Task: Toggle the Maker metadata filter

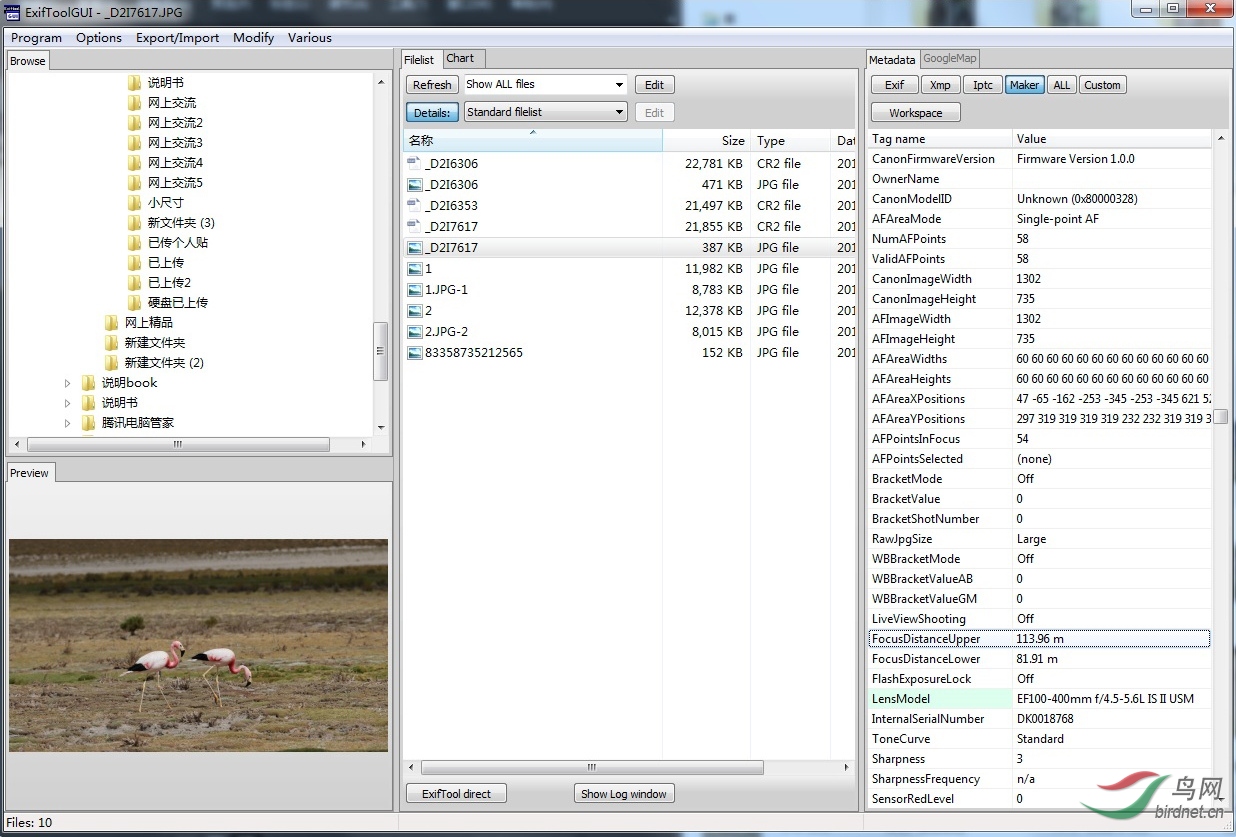Action: (x=1024, y=85)
